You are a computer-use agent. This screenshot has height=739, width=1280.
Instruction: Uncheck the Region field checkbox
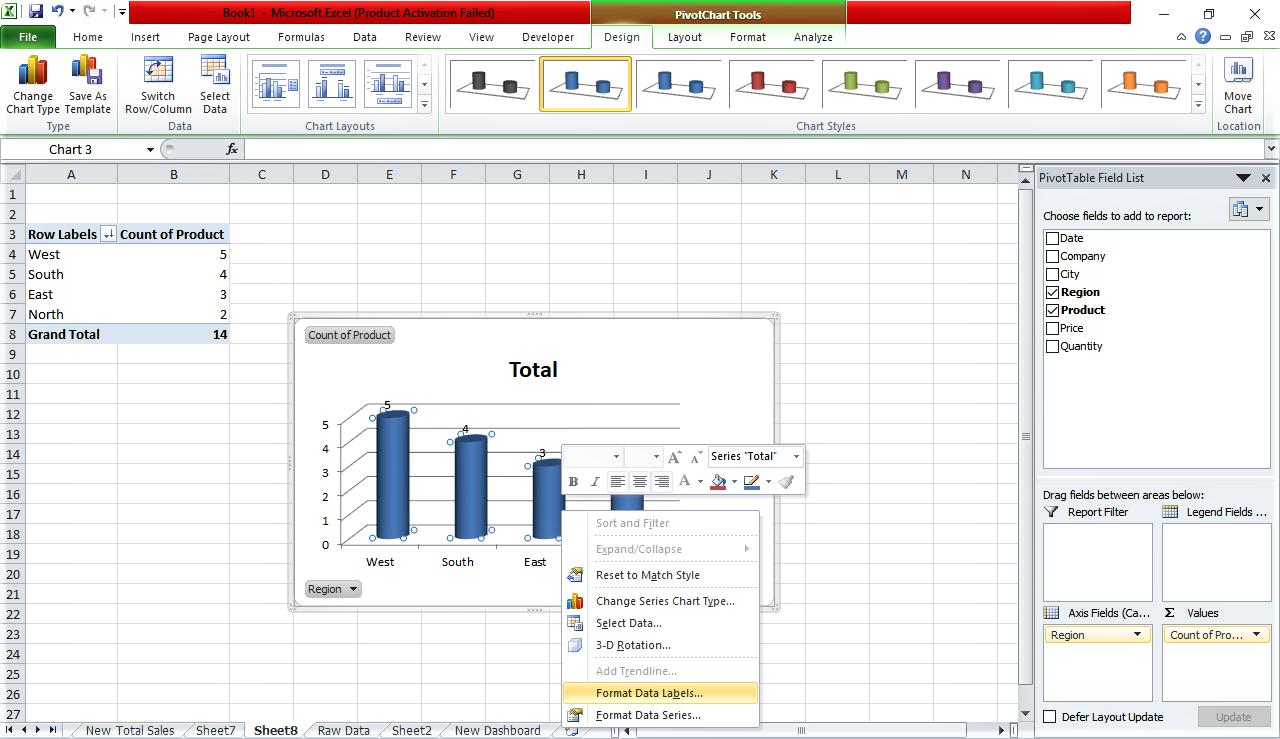tap(1052, 292)
